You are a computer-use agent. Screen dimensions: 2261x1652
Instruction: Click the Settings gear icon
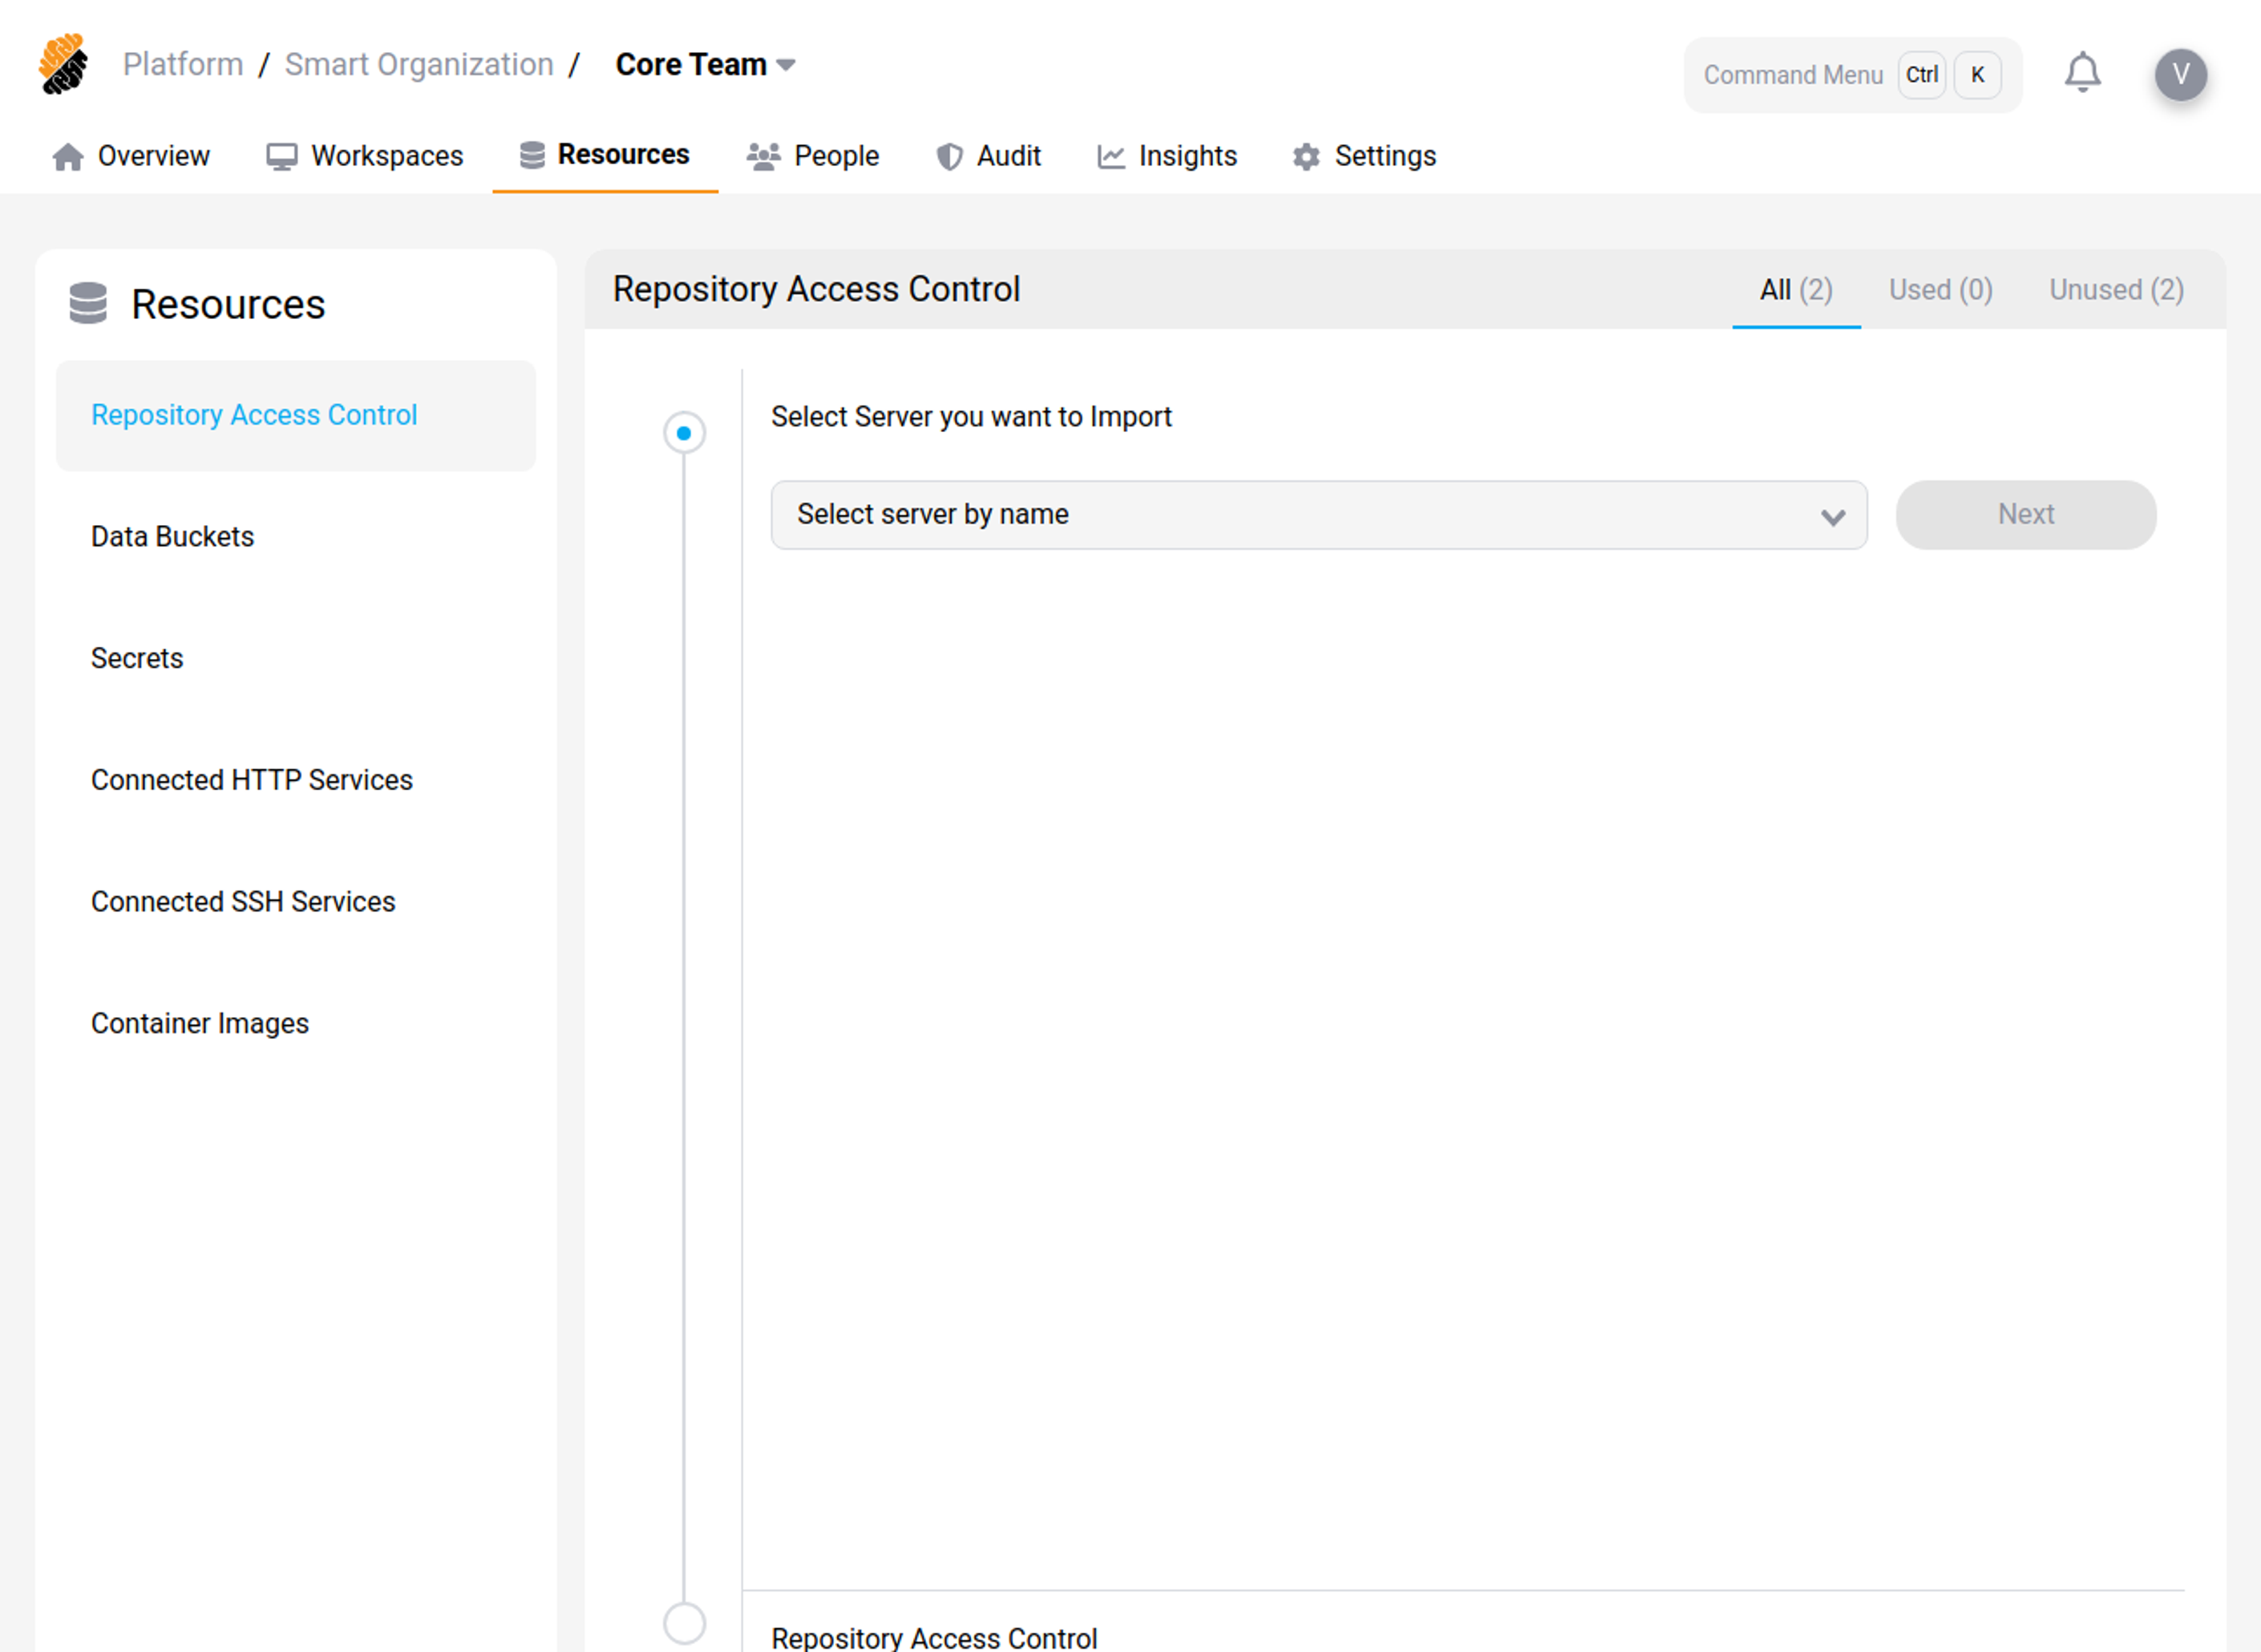(1305, 156)
